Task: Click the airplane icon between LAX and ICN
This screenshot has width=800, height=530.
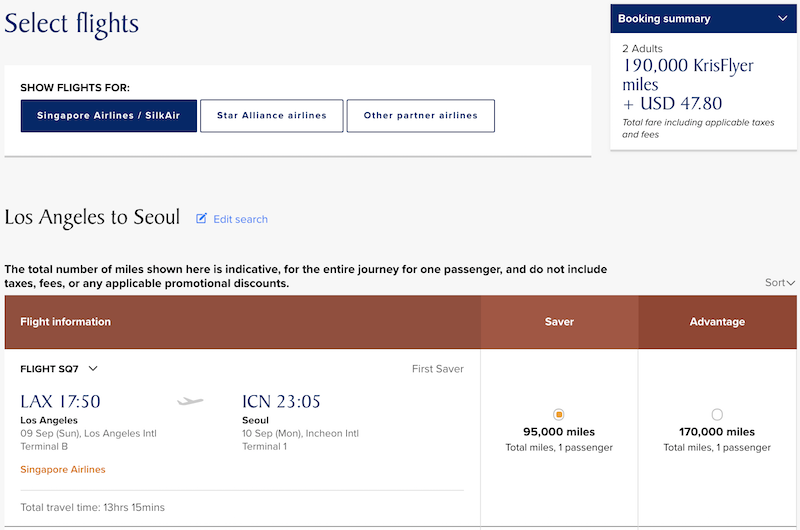Action: (x=190, y=402)
